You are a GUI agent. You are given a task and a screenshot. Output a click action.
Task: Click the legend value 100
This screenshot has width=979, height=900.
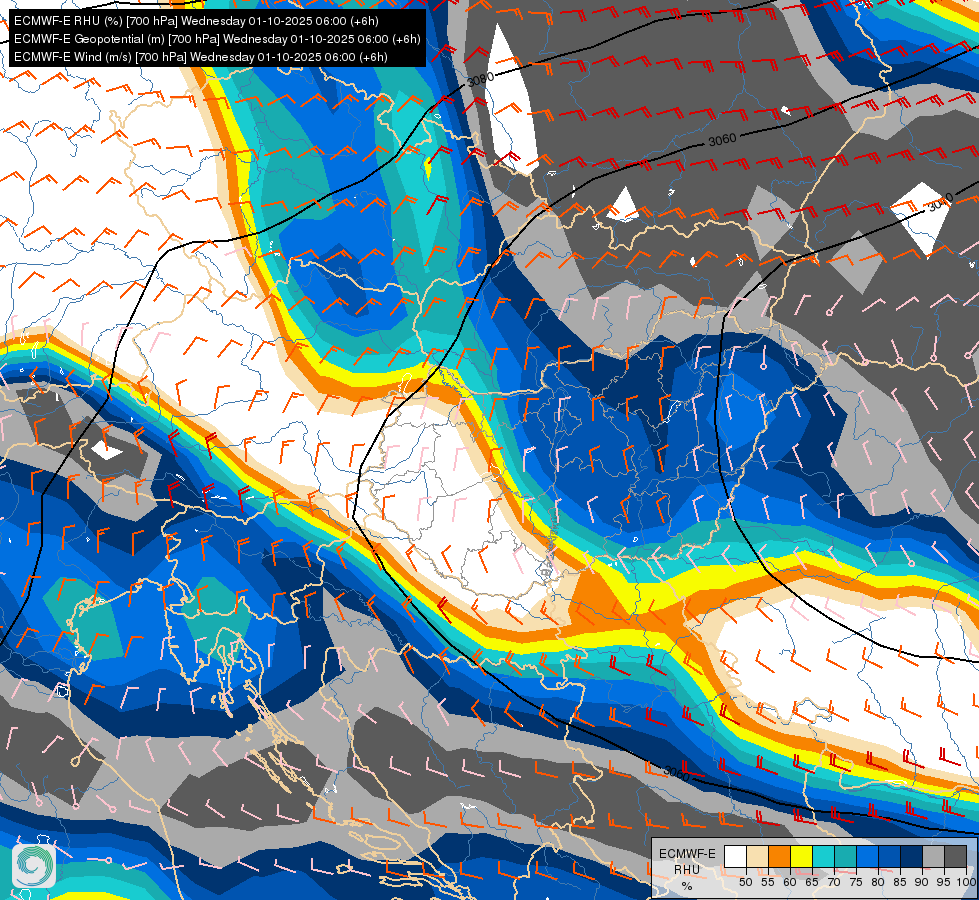pos(966,882)
